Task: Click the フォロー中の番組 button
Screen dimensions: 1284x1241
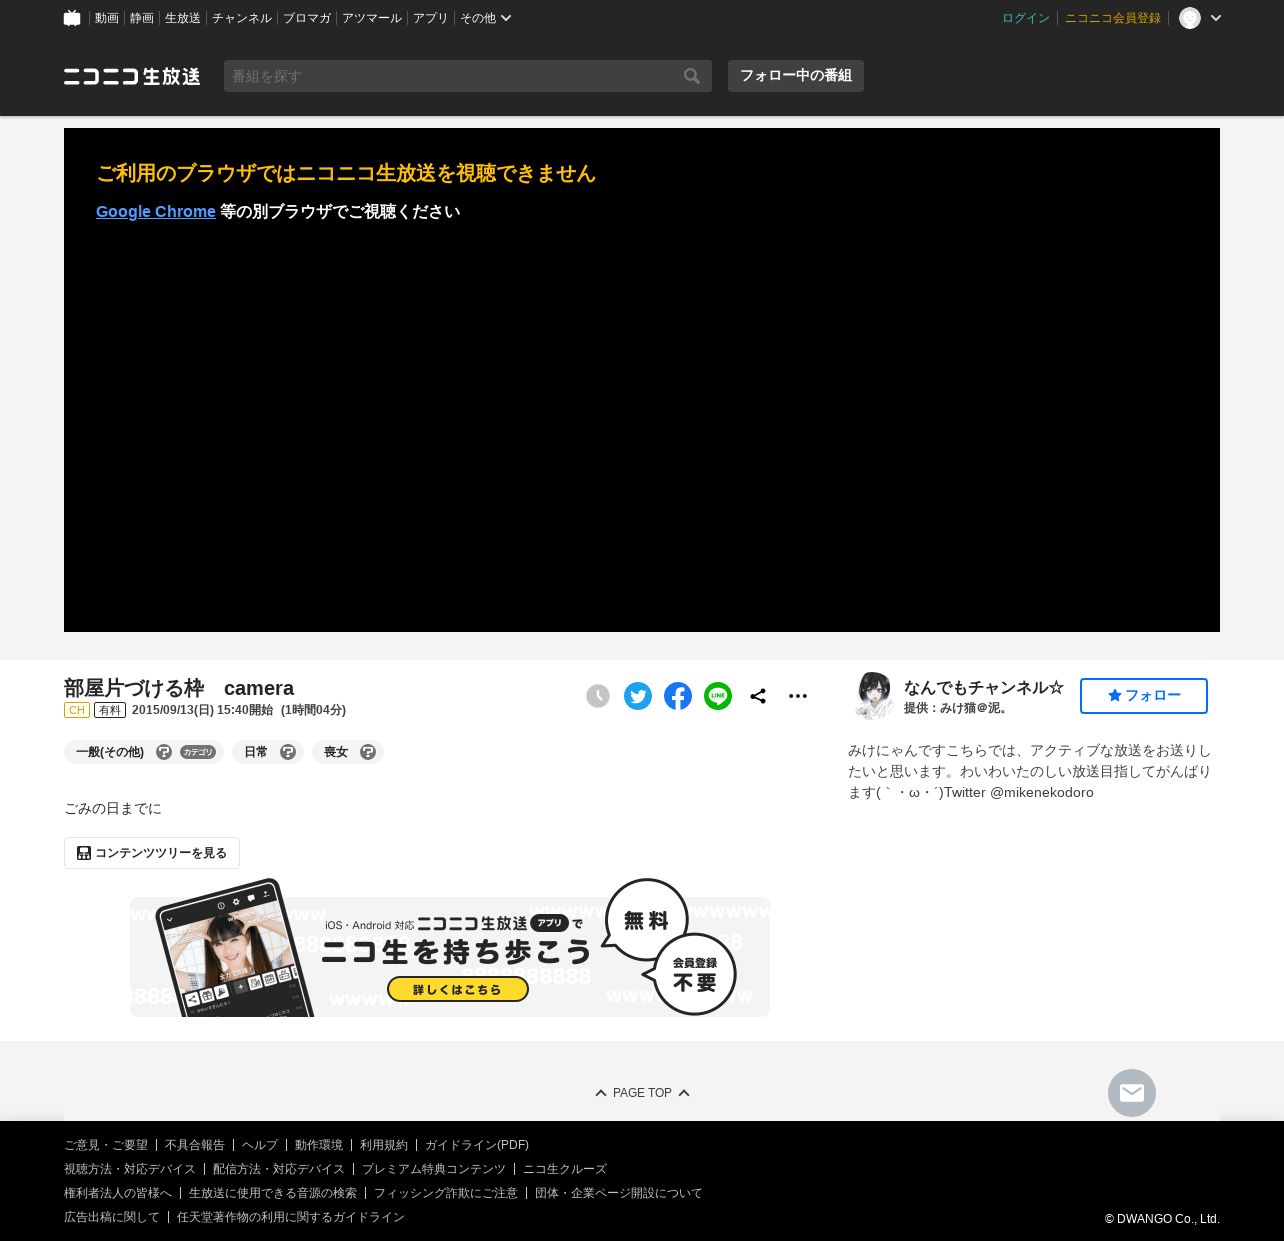Action: pyautogui.click(x=796, y=76)
